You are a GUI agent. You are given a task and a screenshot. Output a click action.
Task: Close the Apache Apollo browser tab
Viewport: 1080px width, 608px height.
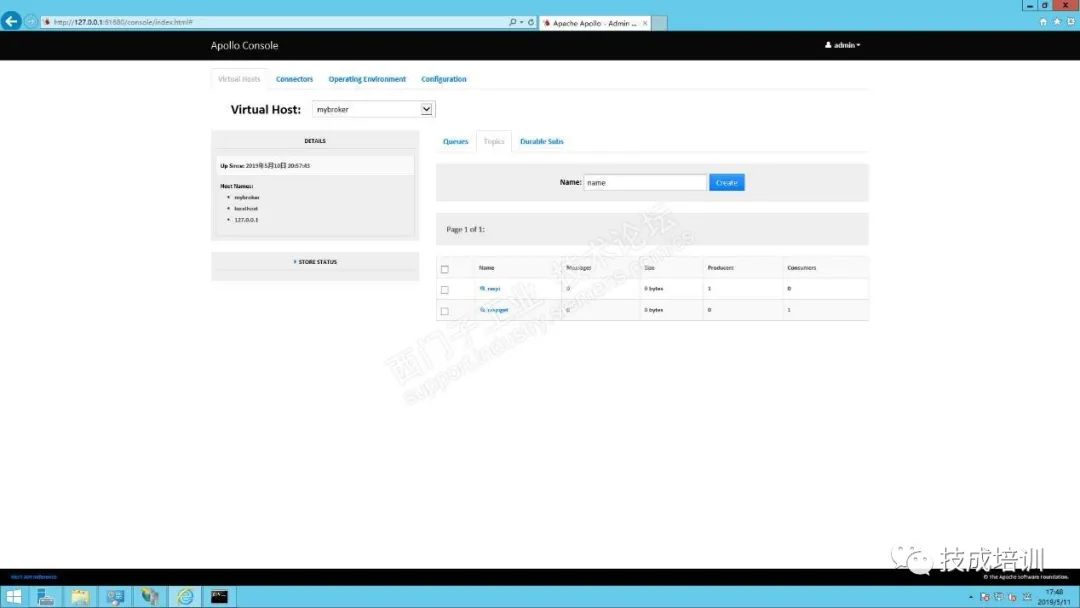click(645, 23)
